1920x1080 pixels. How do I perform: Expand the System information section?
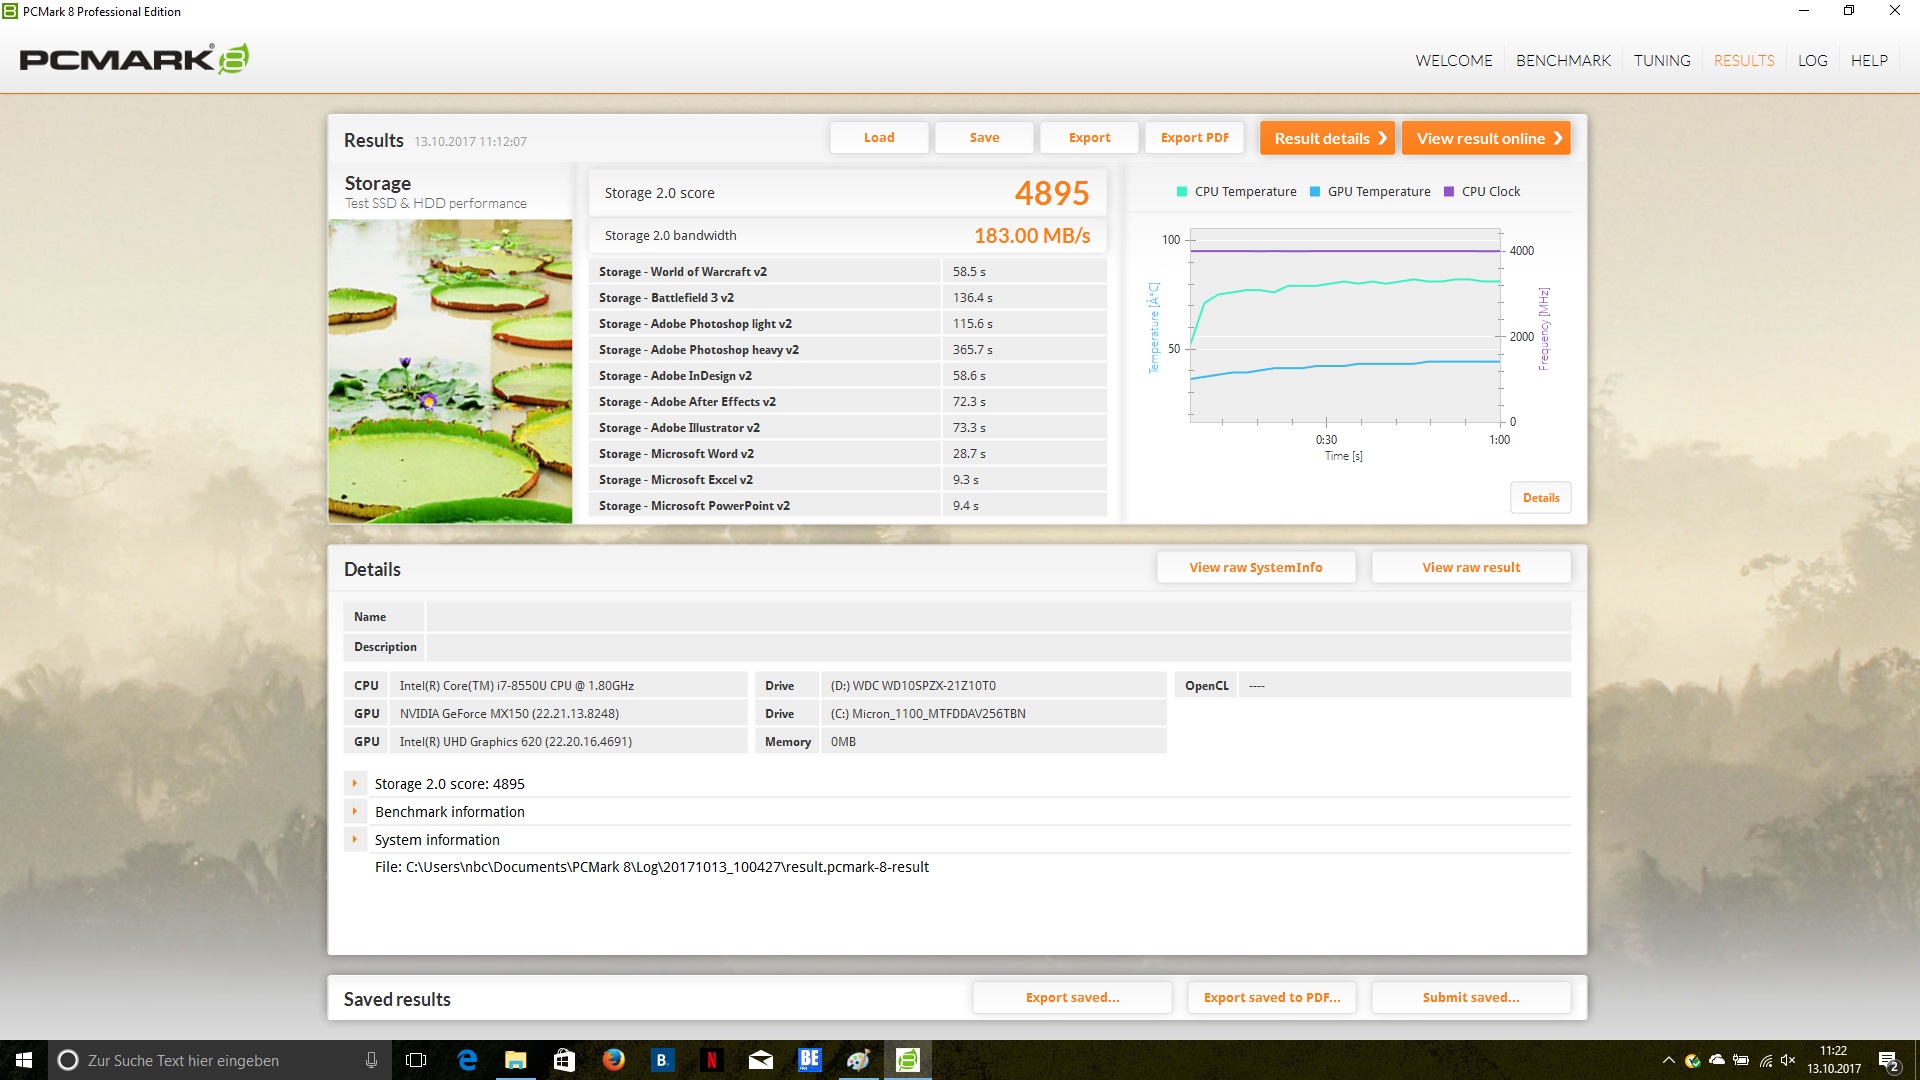[355, 840]
